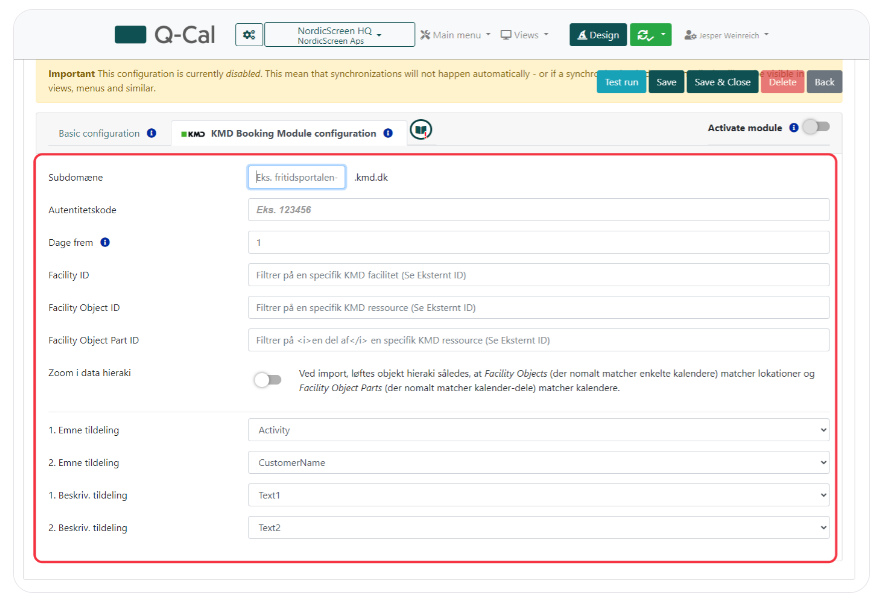Open the 1. Emne tildeling dropdown

pos(538,430)
